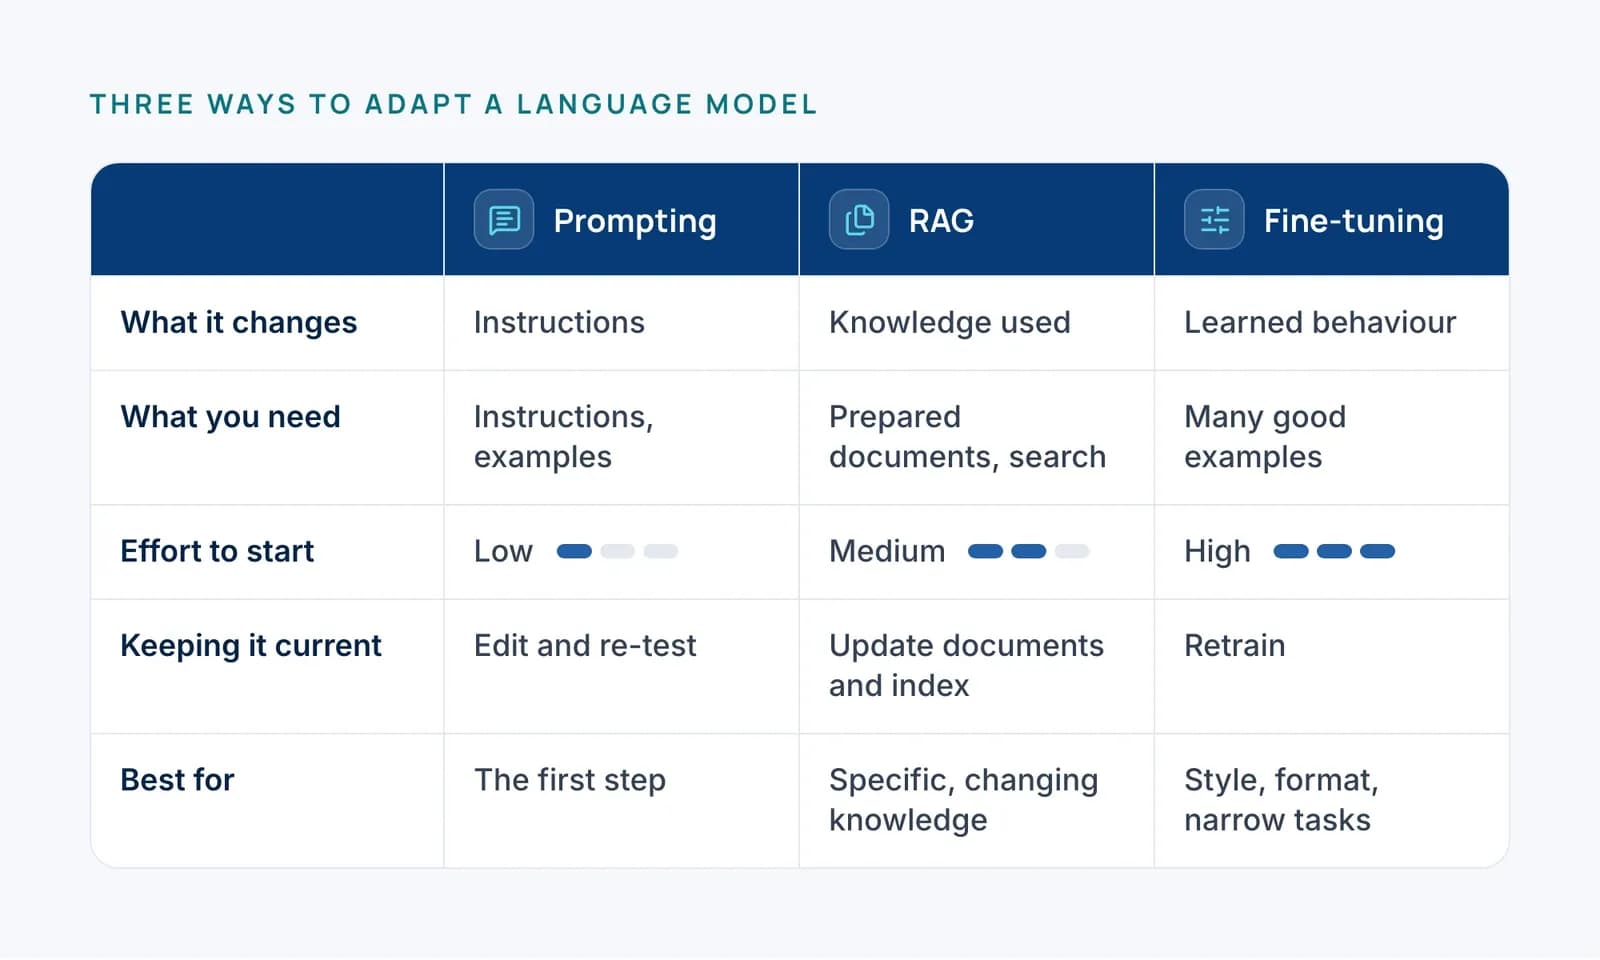
Task: Click the Medium effort level indicator
Action: click(x=1028, y=551)
